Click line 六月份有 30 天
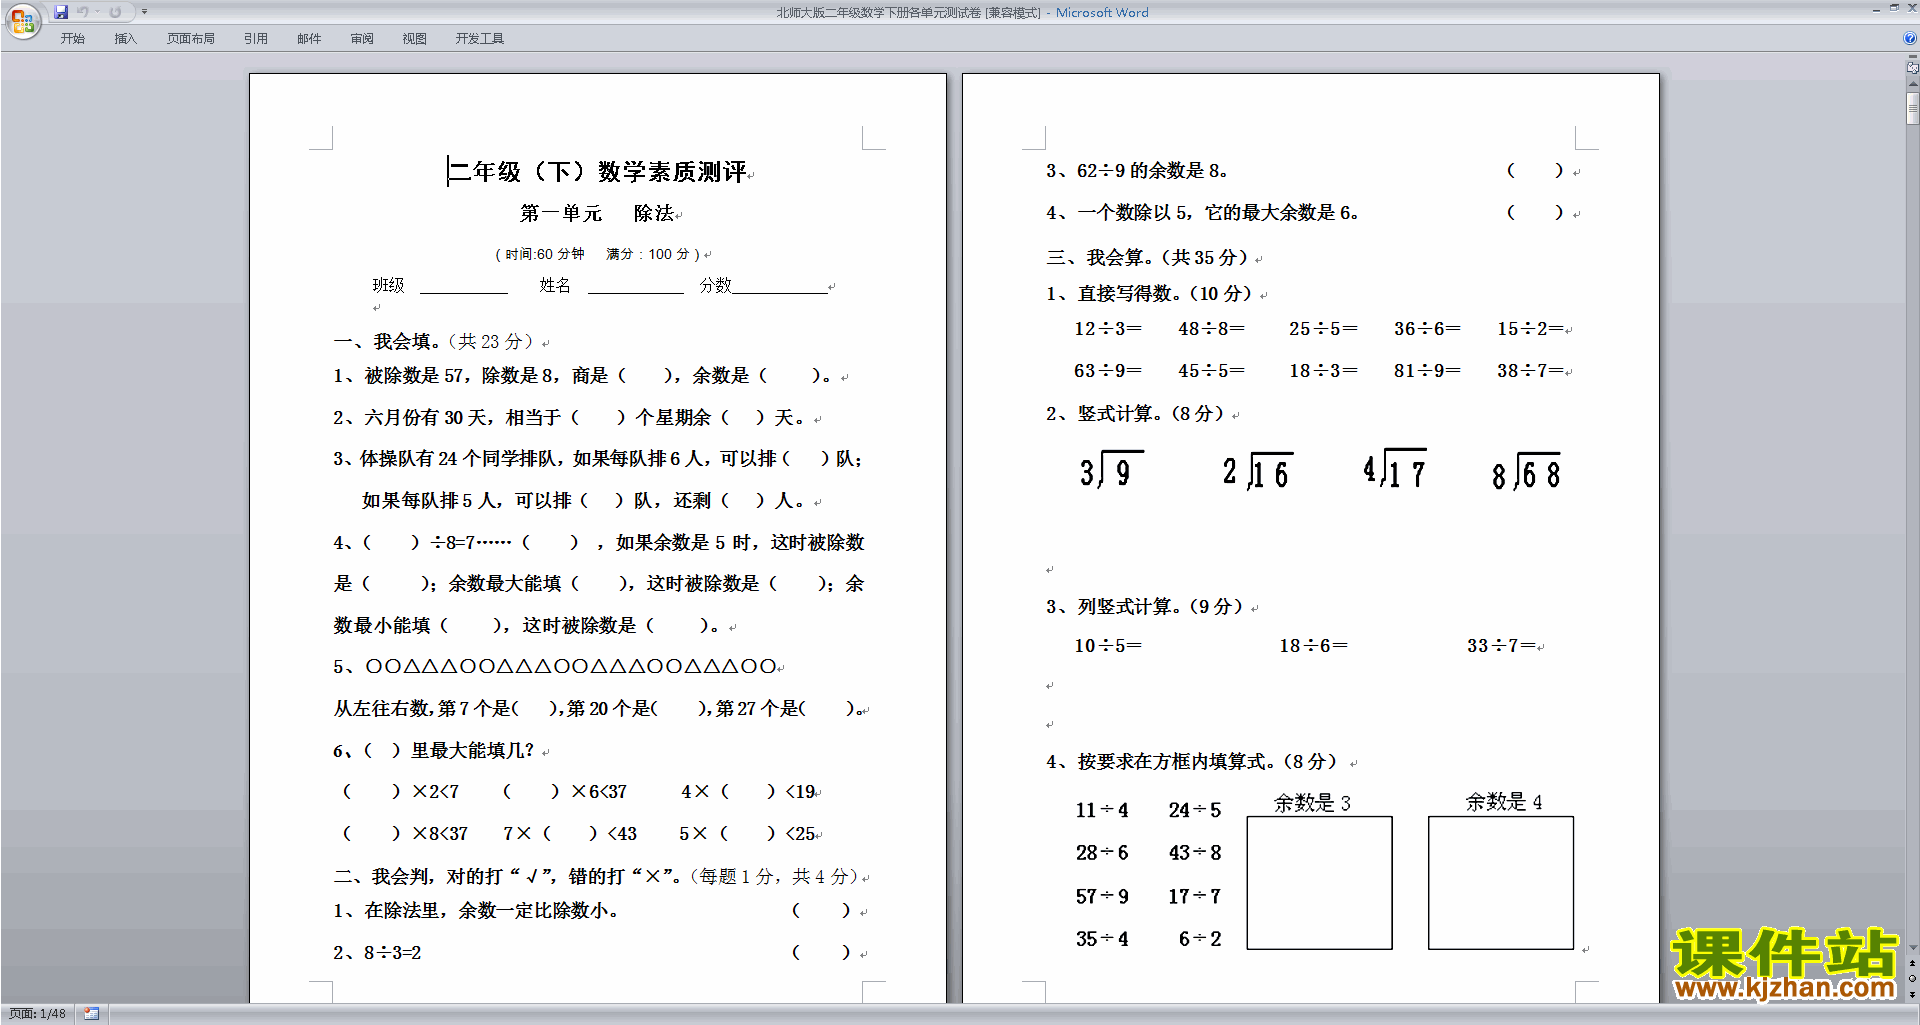Viewport: 1920px width, 1025px height. (570, 418)
